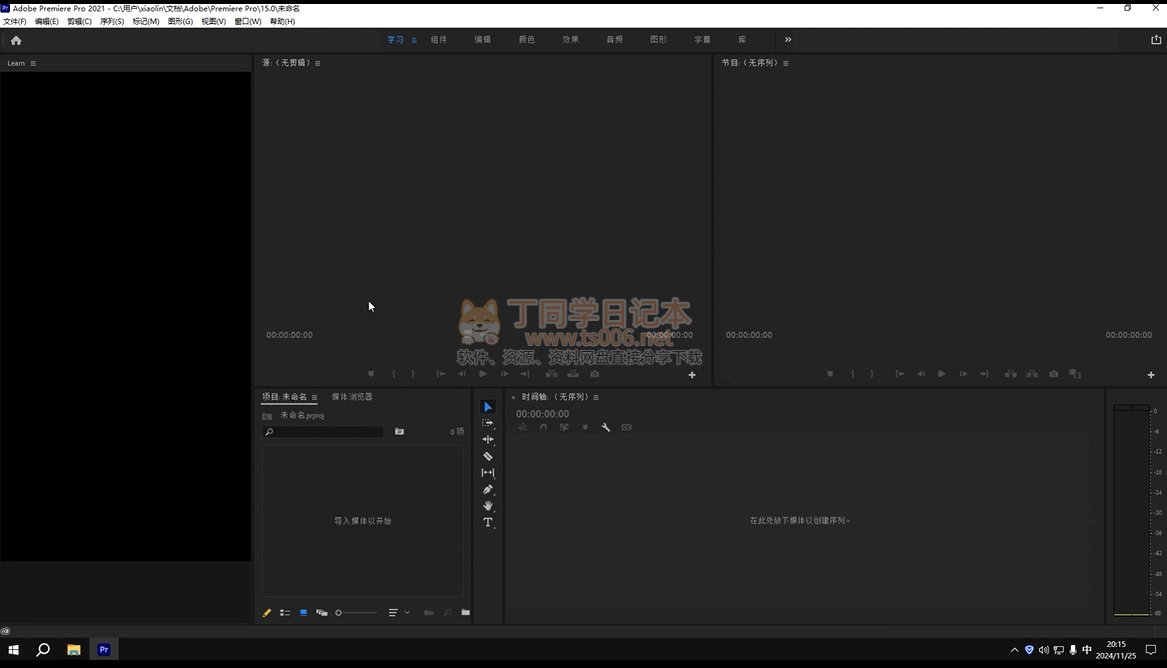The width and height of the screenshot is (1167, 668).
Task: Switch to the 编辑 workspace
Action: pyautogui.click(x=482, y=40)
